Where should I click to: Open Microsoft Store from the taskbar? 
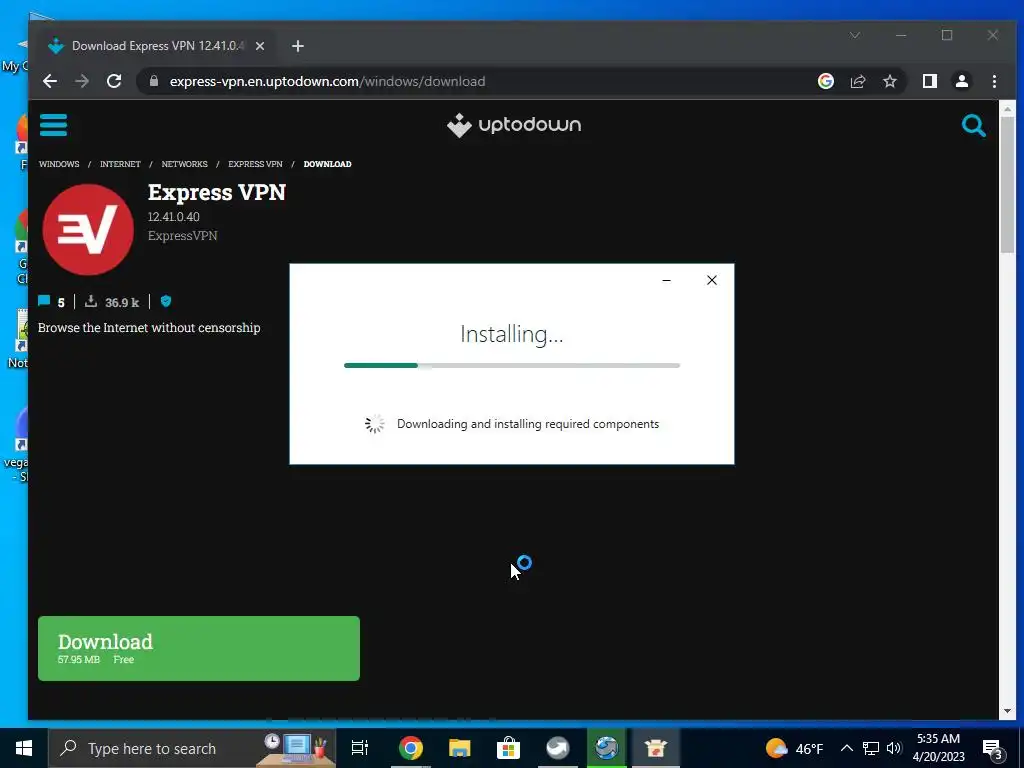pos(508,748)
